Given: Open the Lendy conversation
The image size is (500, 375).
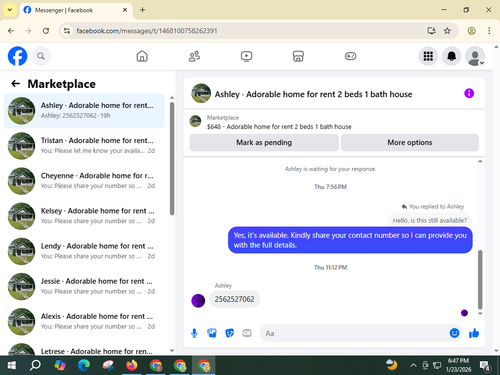Looking at the screenshot, I should click(84, 251).
